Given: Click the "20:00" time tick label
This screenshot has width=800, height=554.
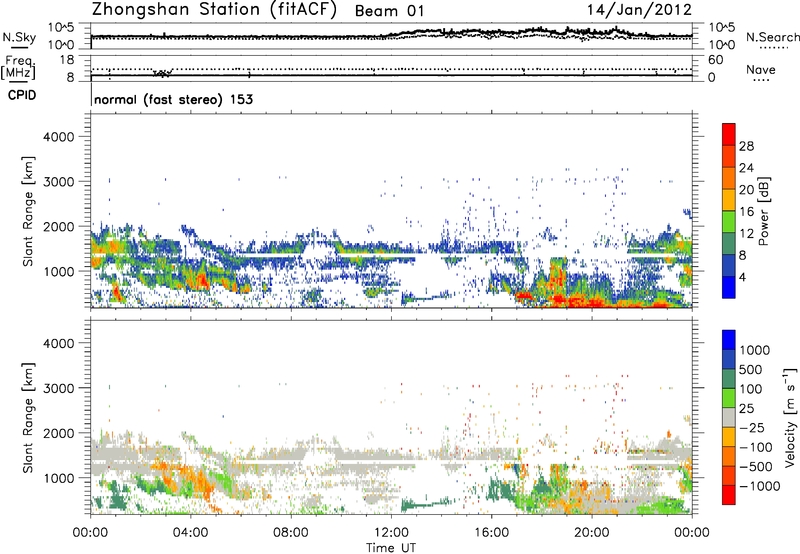Looking at the screenshot, I should (592, 533).
